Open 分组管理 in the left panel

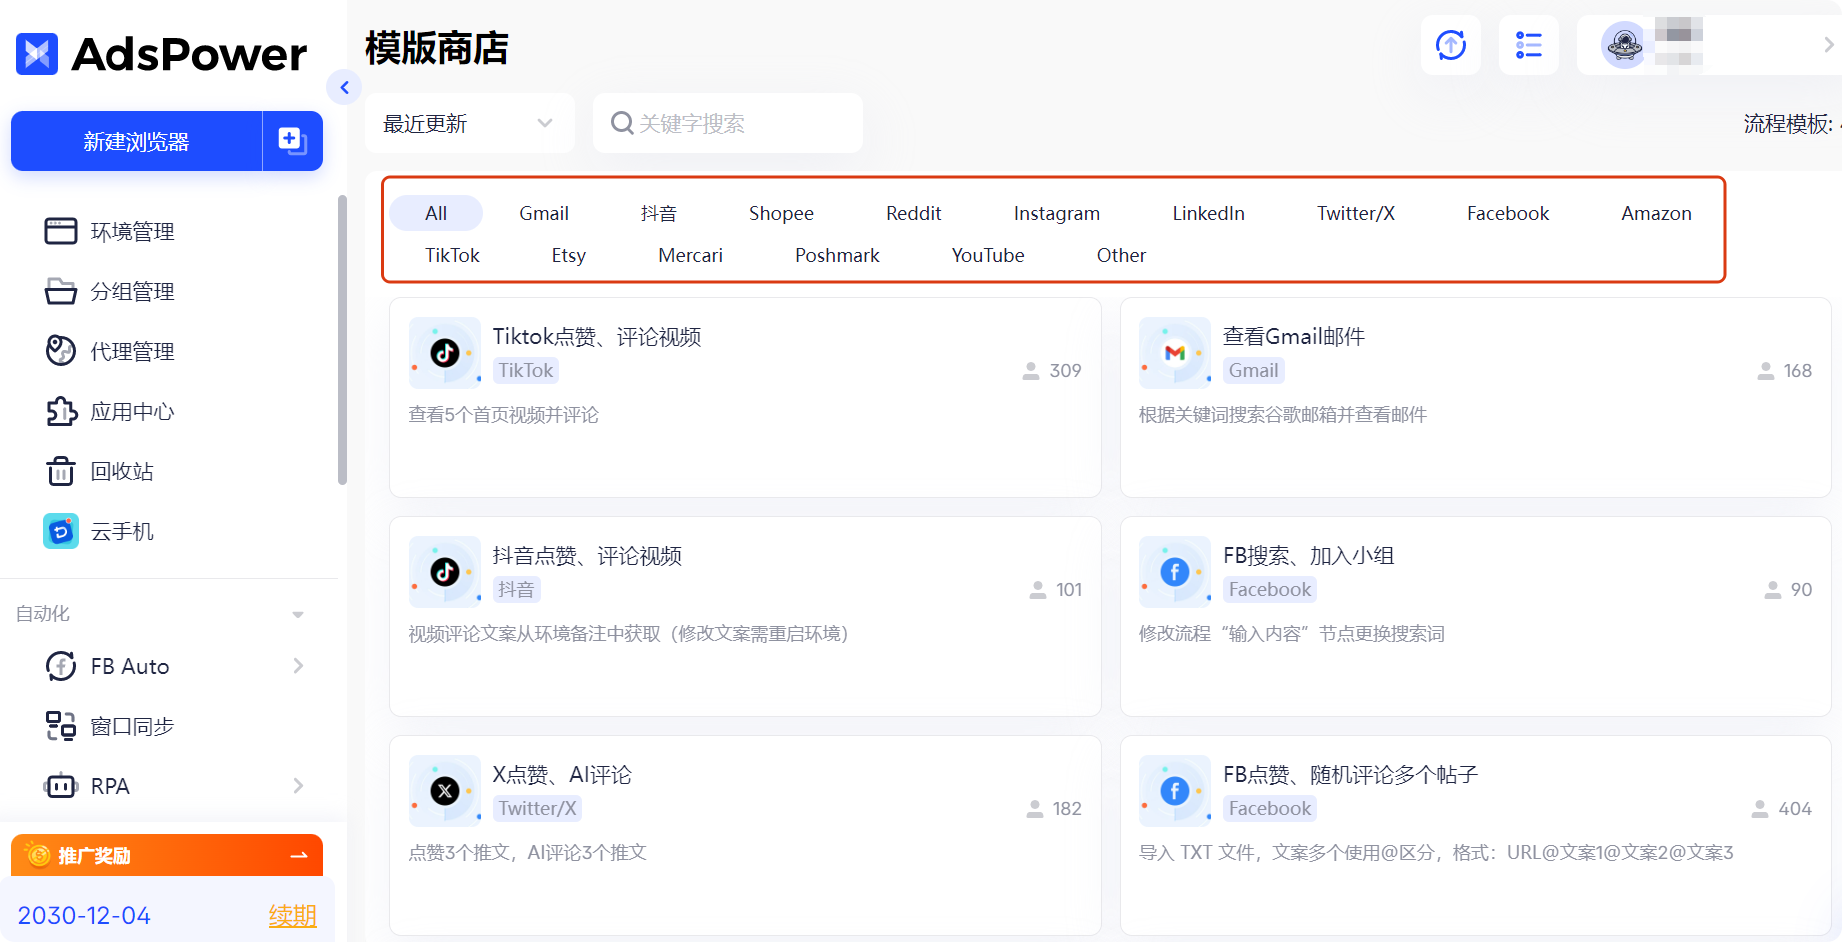point(130,291)
